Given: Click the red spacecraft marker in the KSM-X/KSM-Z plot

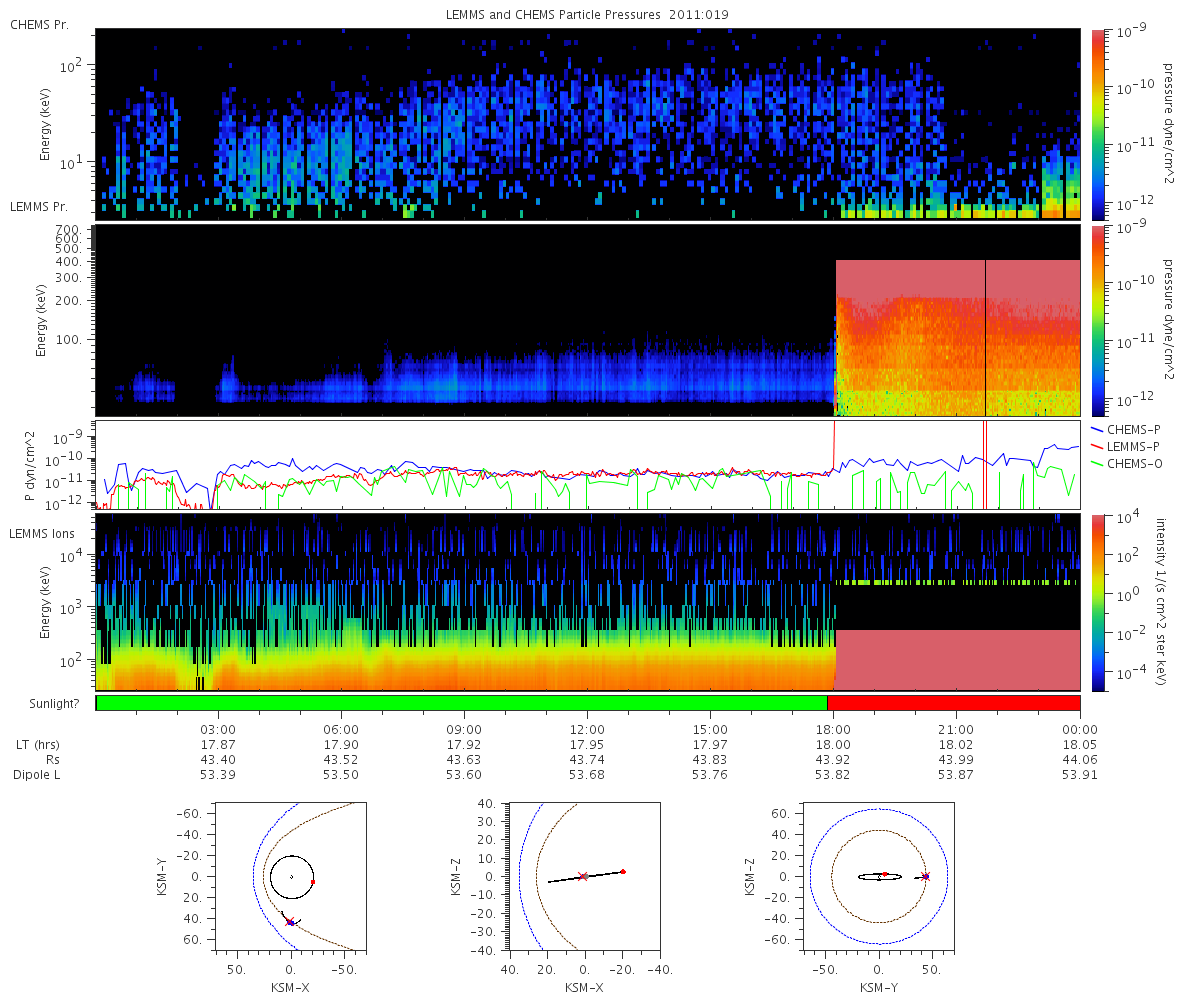Looking at the screenshot, I should click(623, 871).
